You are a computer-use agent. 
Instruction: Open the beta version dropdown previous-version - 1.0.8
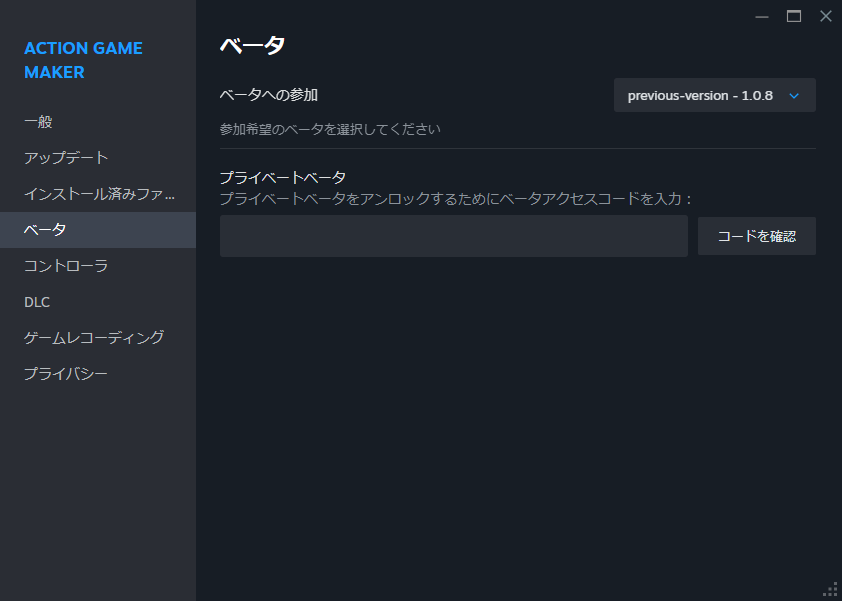715,96
